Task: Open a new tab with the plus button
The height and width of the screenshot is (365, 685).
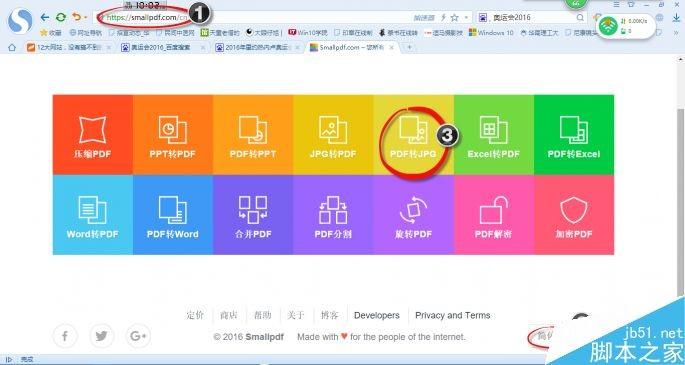Action: point(409,48)
